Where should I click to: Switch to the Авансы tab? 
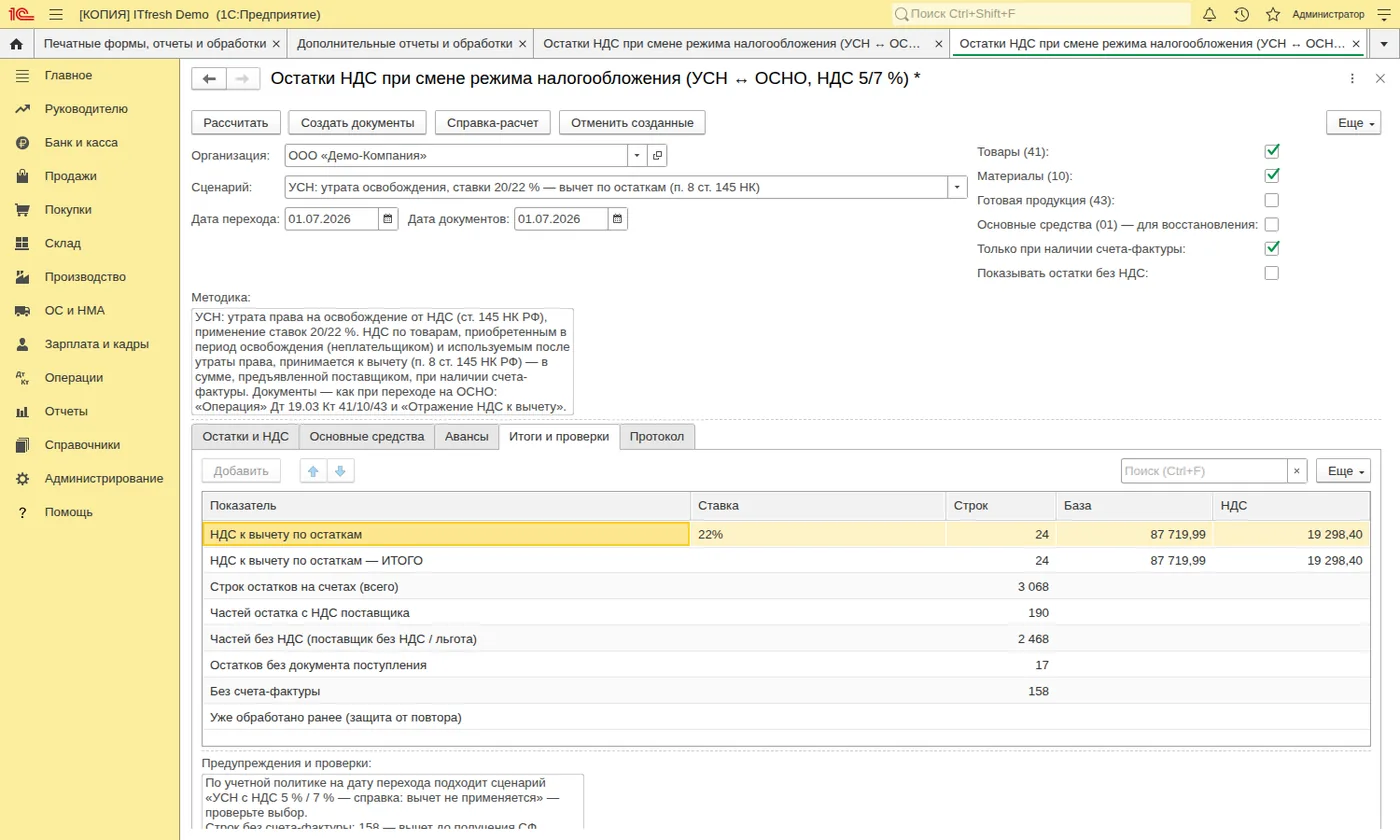tap(467, 437)
